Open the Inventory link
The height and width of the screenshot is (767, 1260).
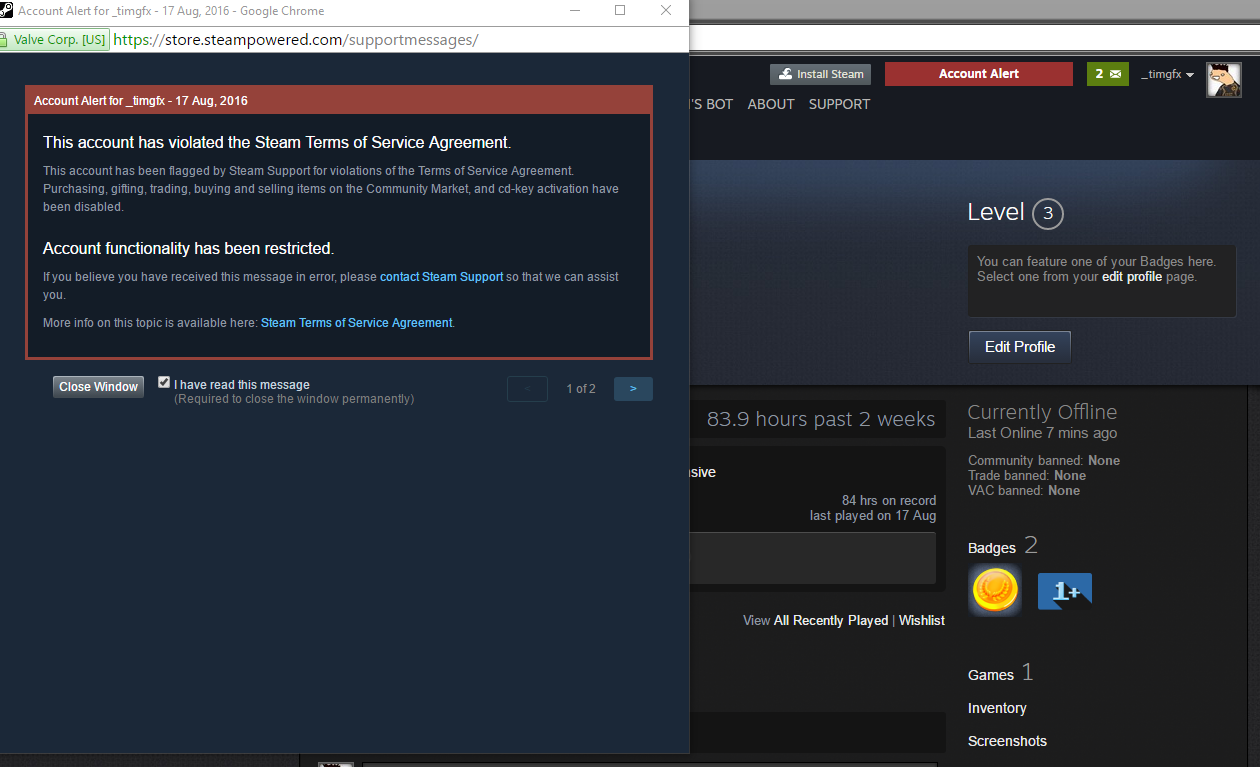click(997, 708)
